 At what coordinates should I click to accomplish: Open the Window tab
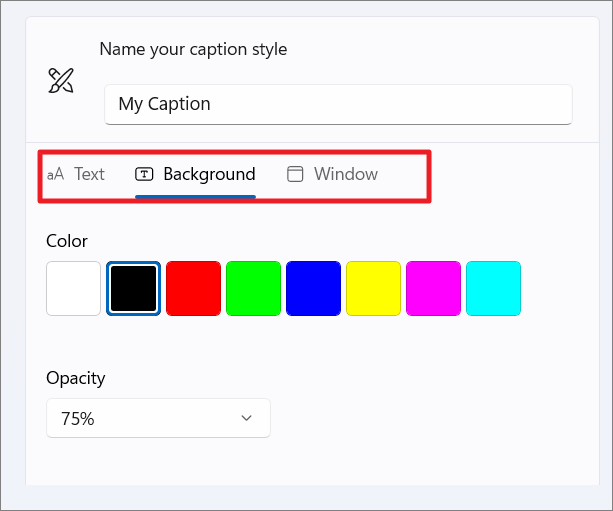pos(332,174)
